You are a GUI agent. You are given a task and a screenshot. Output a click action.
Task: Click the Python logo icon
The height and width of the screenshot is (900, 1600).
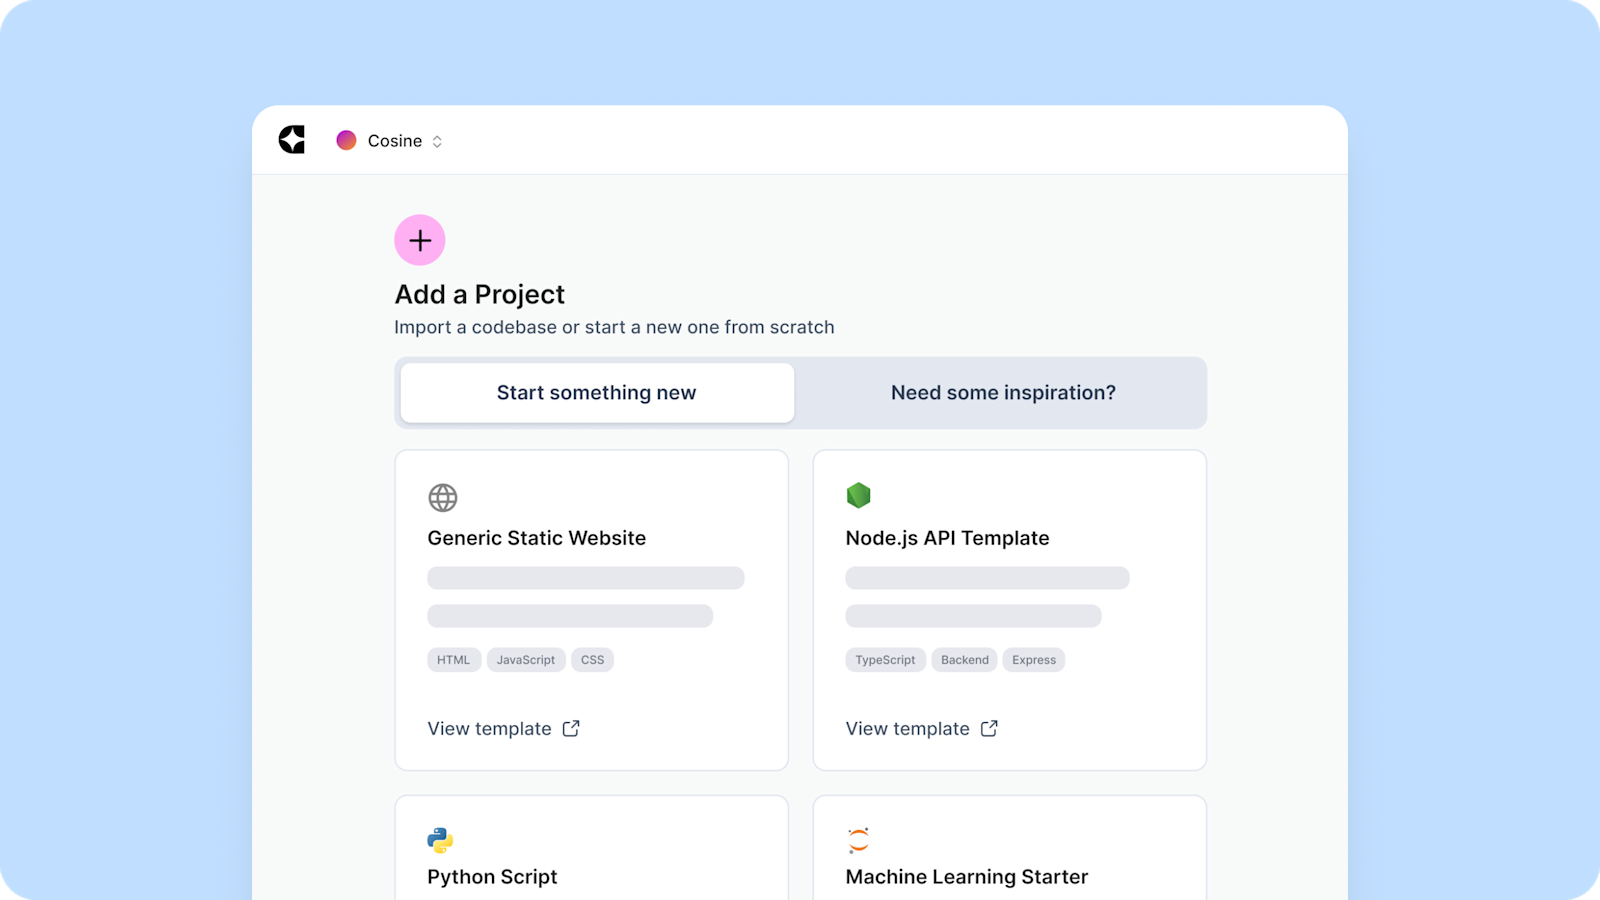point(441,838)
